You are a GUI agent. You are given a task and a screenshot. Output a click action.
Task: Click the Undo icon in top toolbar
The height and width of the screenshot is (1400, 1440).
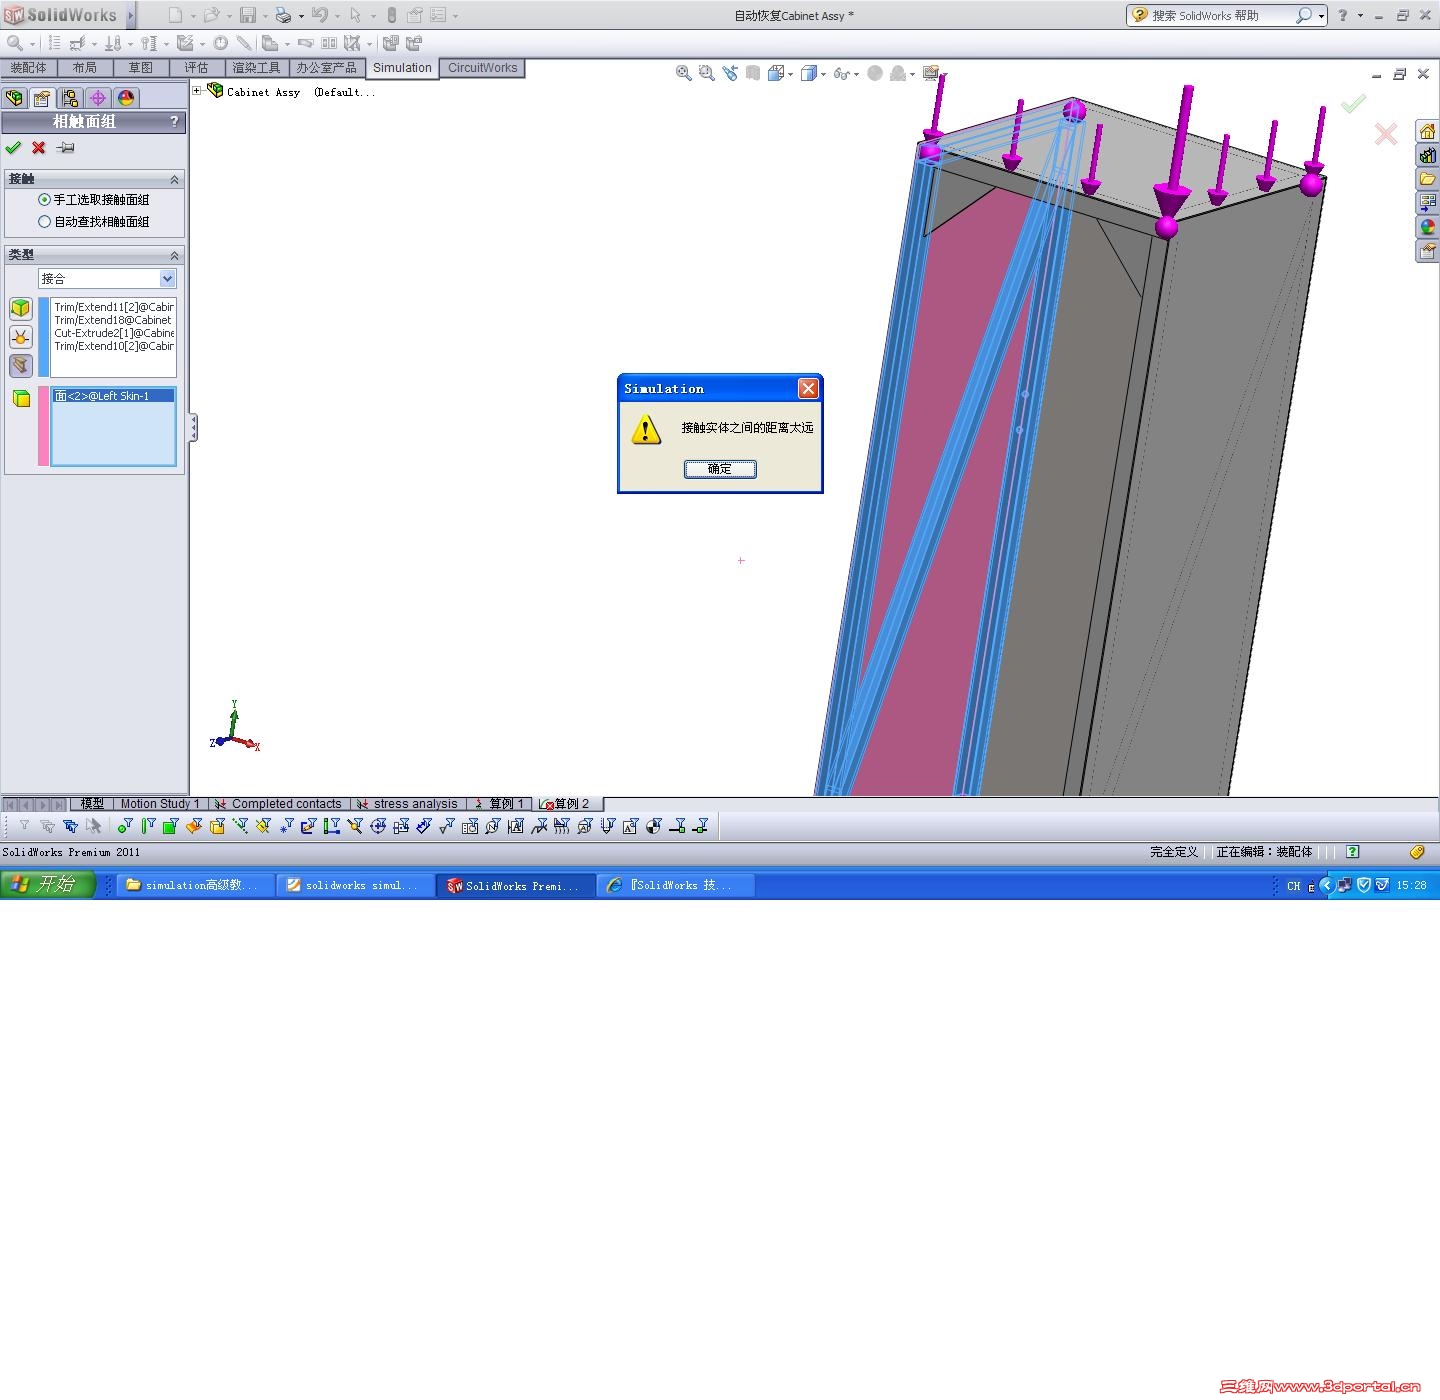(320, 15)
